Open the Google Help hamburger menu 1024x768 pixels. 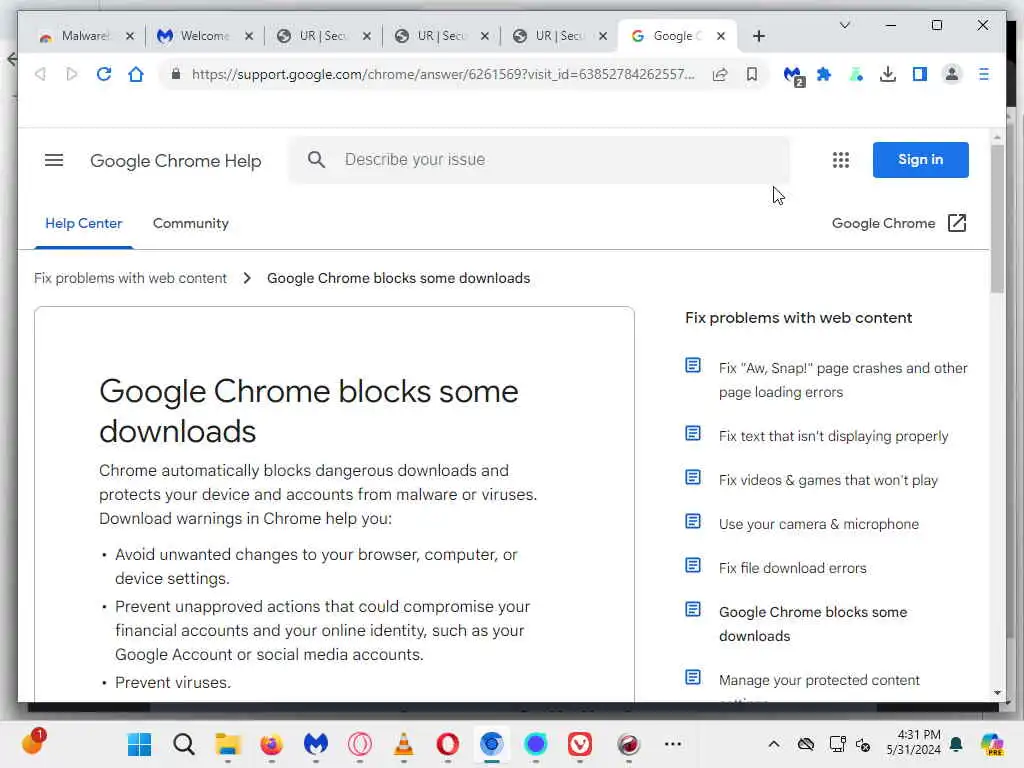pyautogui.click(x=54, y=160)
